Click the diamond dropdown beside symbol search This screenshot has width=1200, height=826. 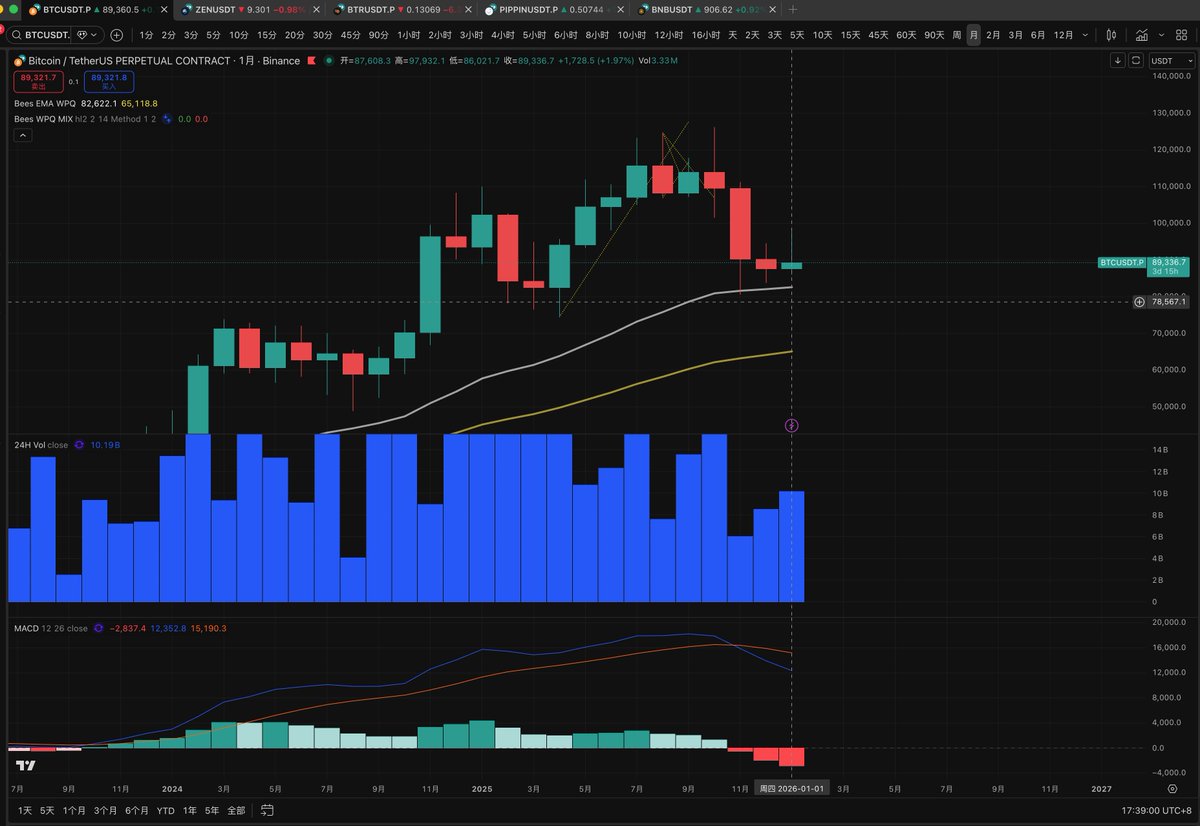tap(86, 35)
